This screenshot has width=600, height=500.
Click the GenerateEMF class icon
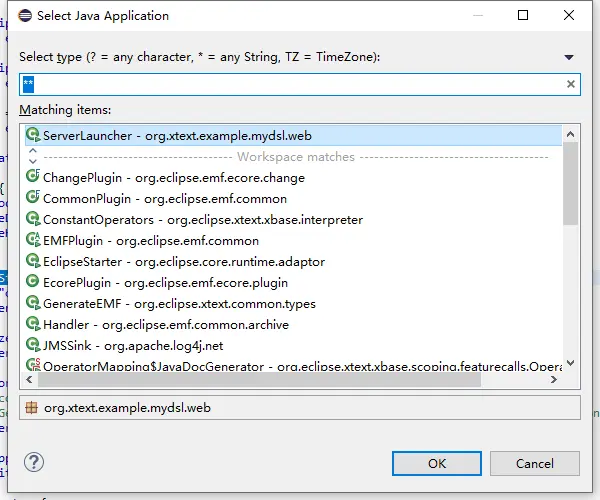tap(33, 303)
